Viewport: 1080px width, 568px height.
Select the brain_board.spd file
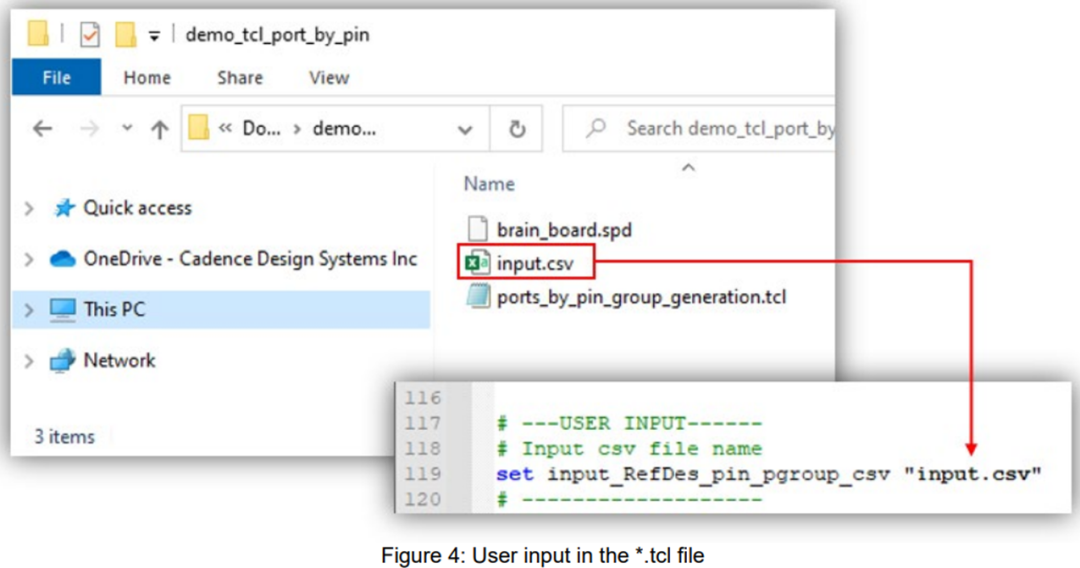(x=563, y=230)
